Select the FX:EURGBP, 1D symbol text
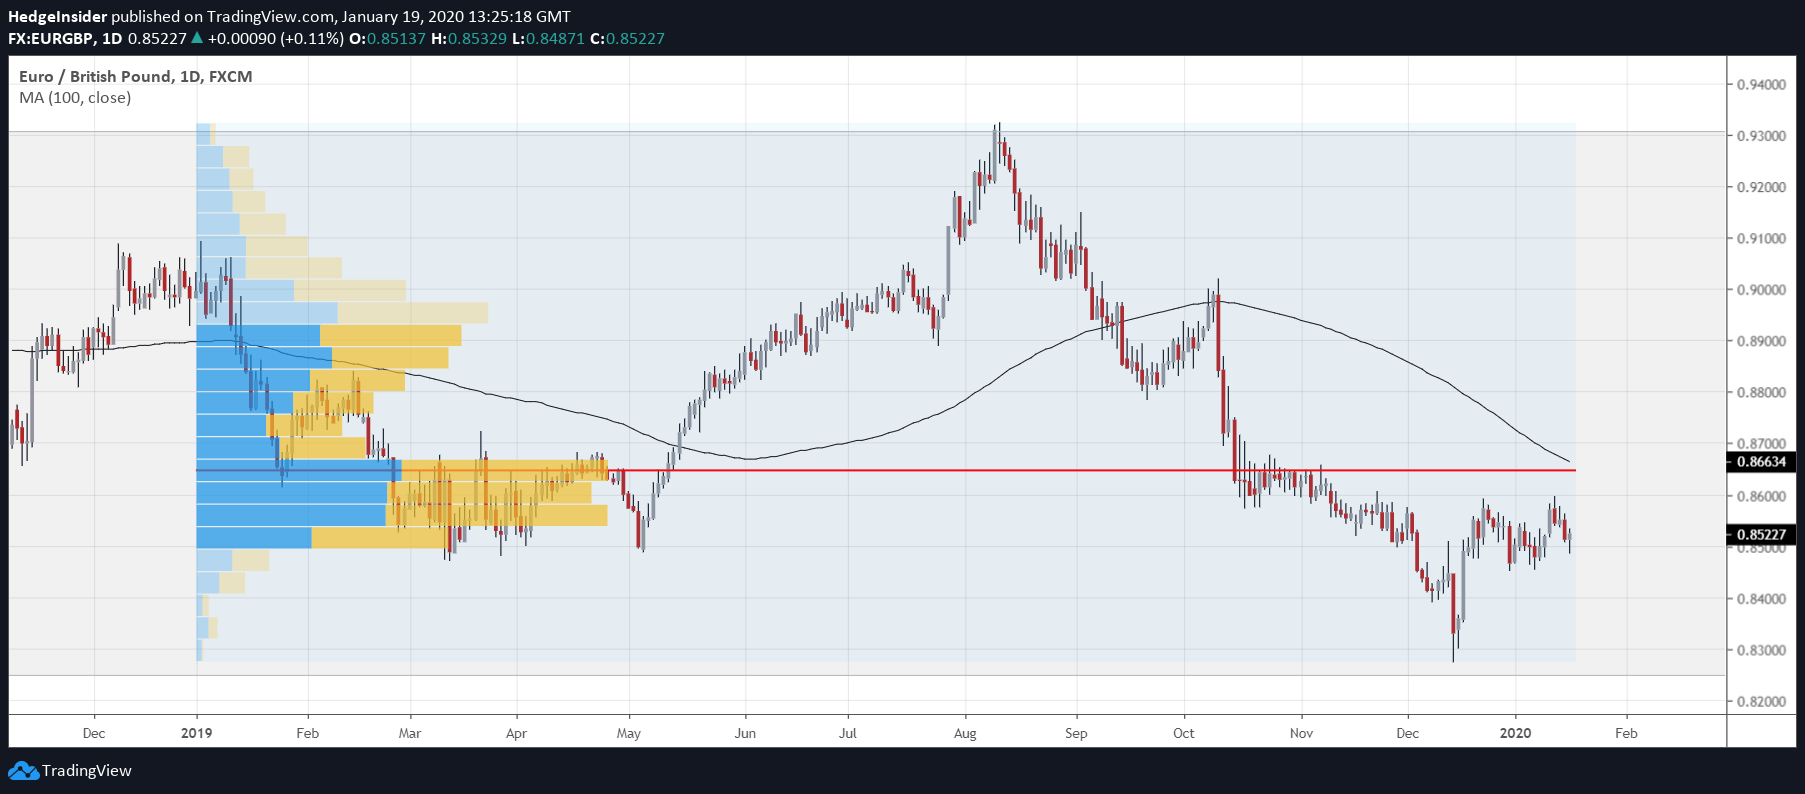This screenshot has height=794, width=1805. [65, 39]
